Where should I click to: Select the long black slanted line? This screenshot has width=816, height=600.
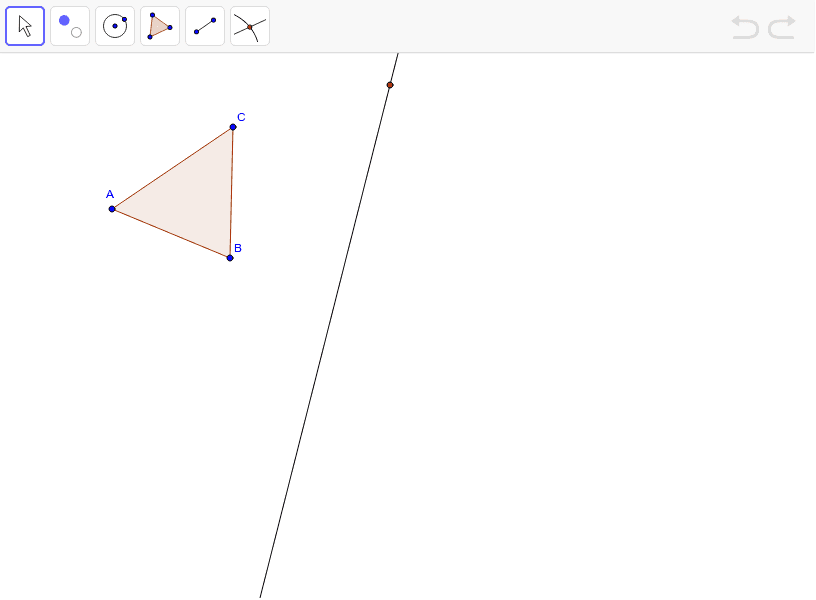pos(329,325)
